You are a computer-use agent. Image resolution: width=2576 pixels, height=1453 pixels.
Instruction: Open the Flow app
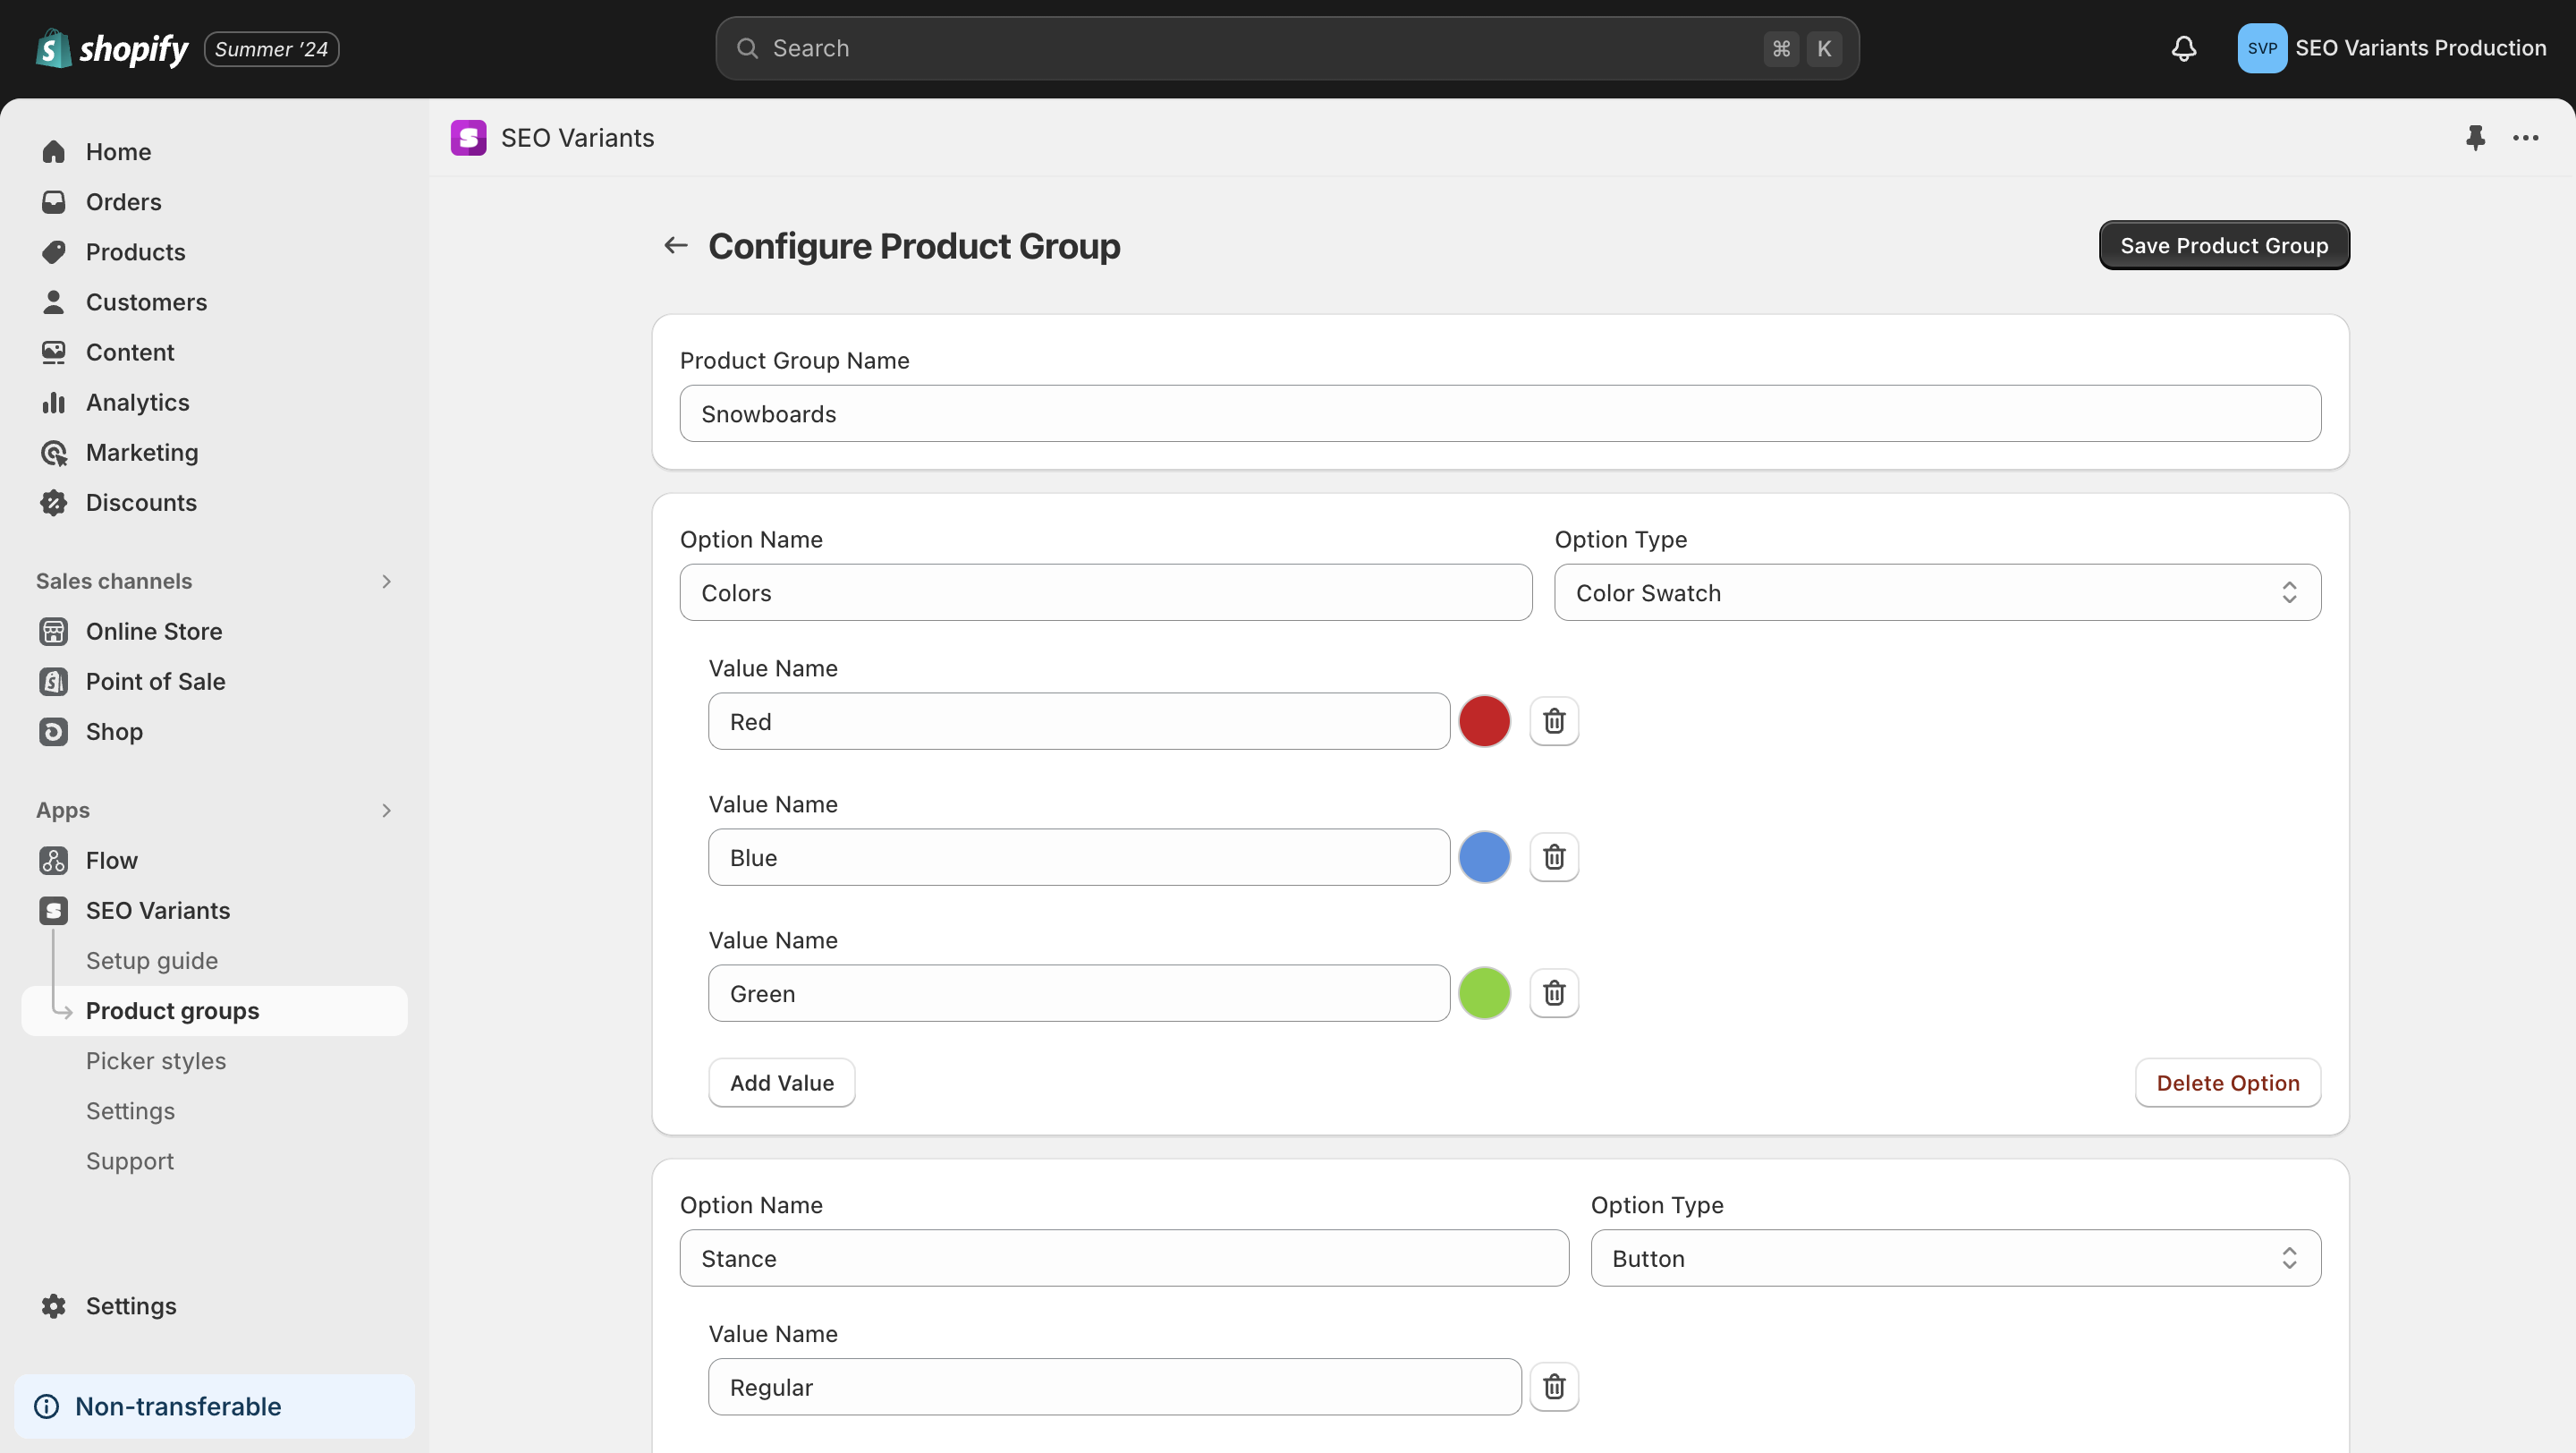click(214, 860)
